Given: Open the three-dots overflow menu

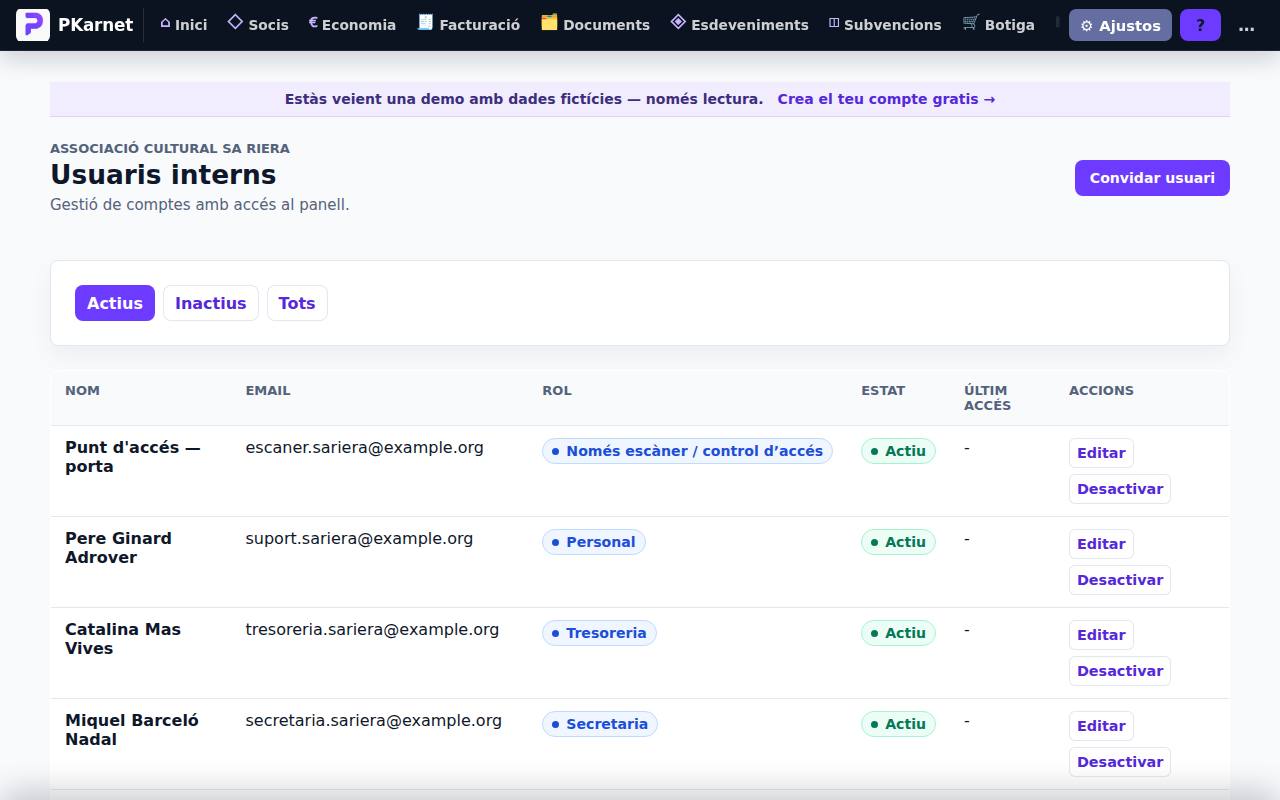Looking at the screenshot, I should coord(1246,26).
